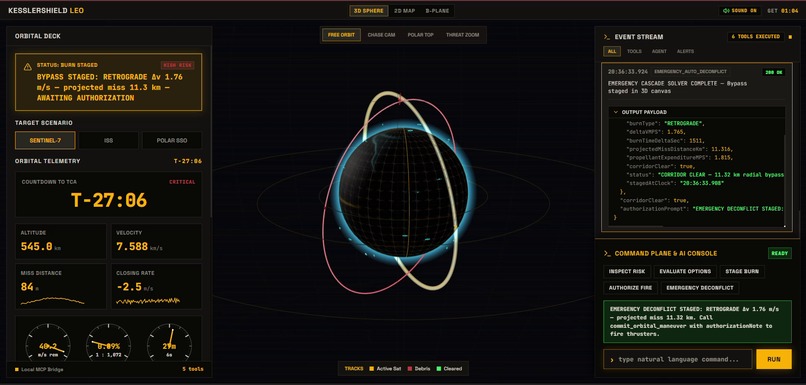Toggle the Sound On control
This screenshot has width=806, height=385.
pyautogui.click(x=740, y=10)
